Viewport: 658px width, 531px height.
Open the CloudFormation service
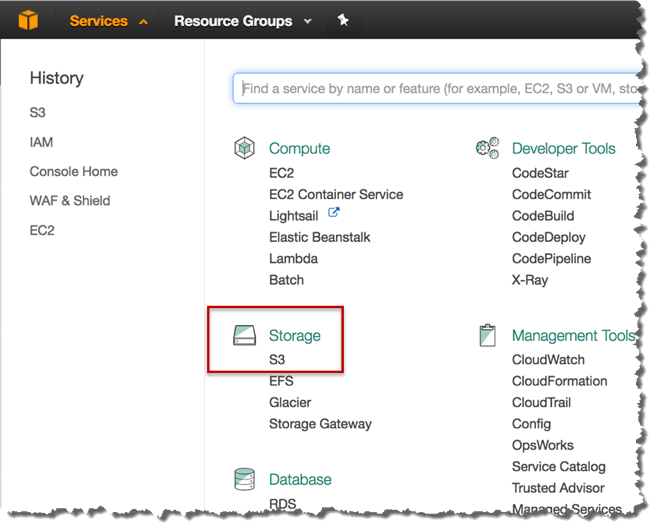pyautogui.click(x=559, y=381)
